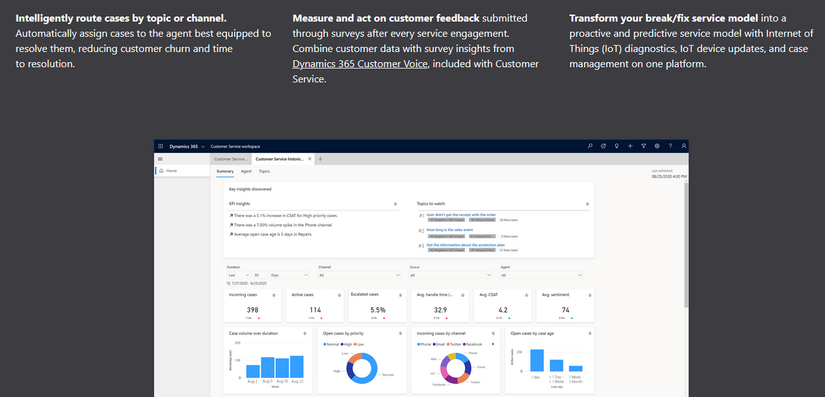Open the Duration 'Last' dropdown
The image size is (825, 397).
238,275
